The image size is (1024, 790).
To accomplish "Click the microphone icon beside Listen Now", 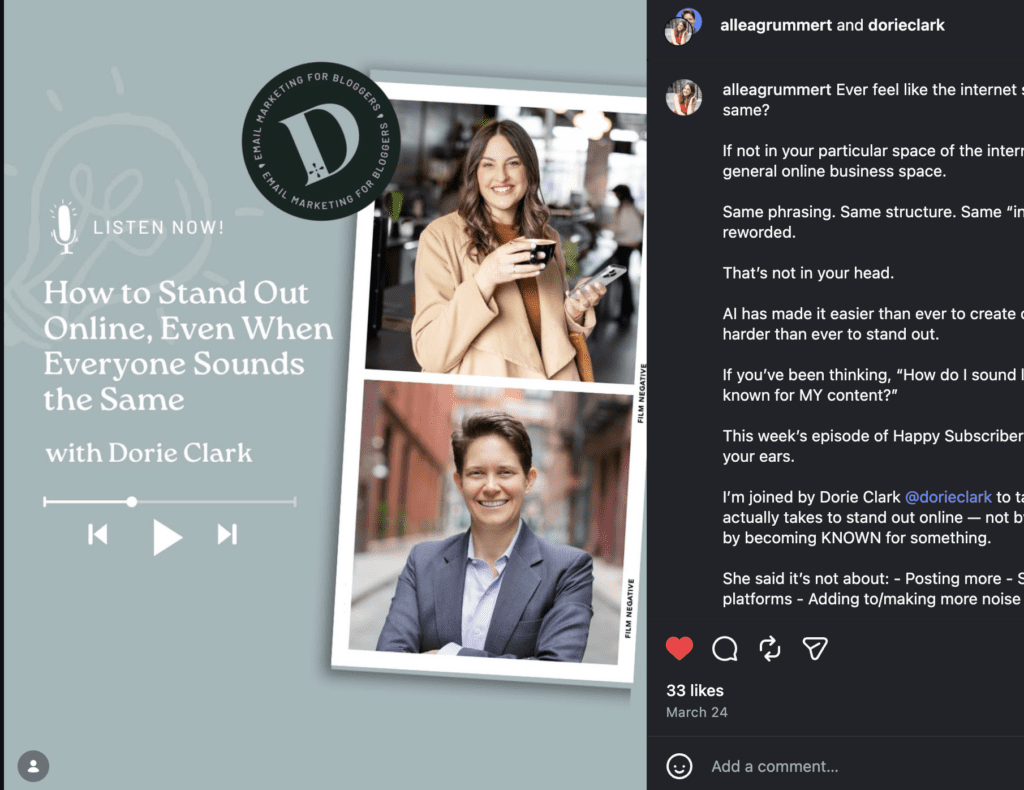I will coord(65,227).
